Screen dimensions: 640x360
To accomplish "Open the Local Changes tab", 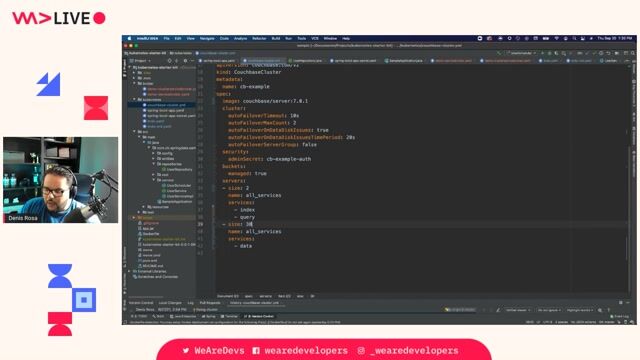I will 170,303.
